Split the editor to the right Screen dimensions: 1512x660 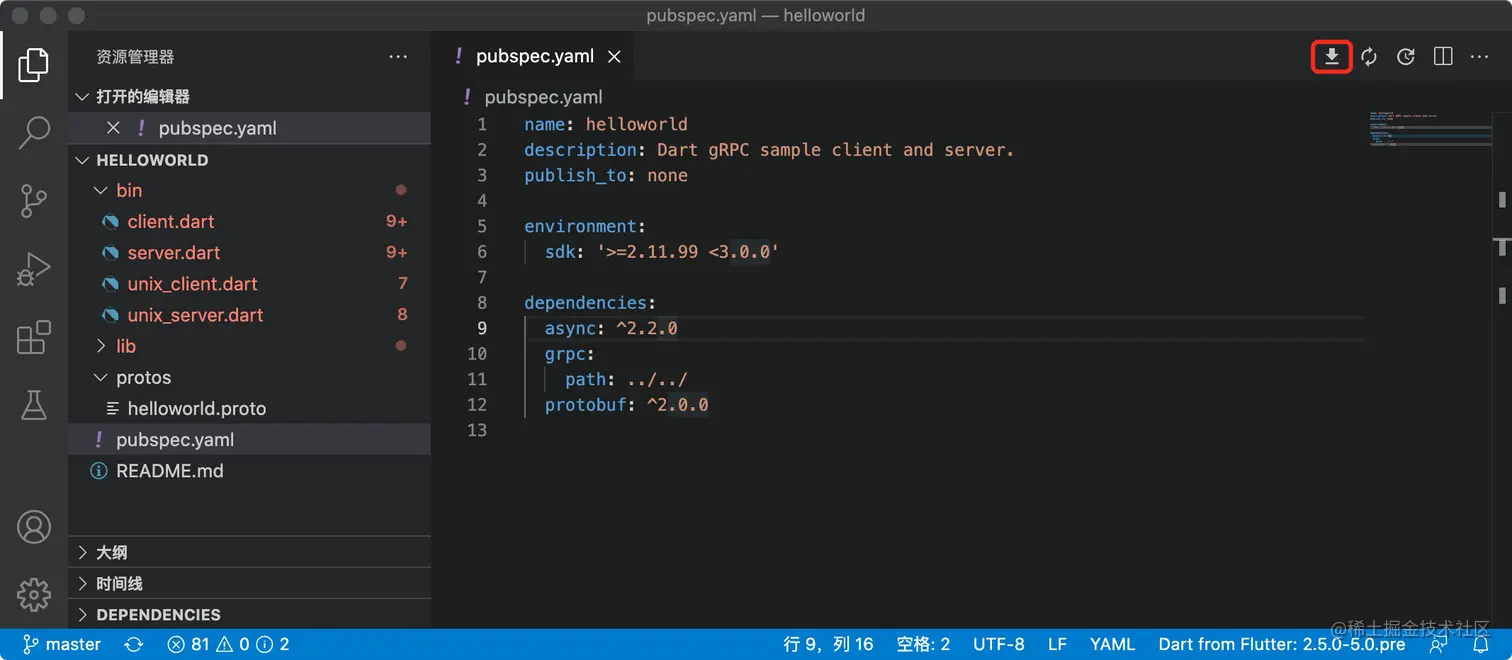(1443, 57)
